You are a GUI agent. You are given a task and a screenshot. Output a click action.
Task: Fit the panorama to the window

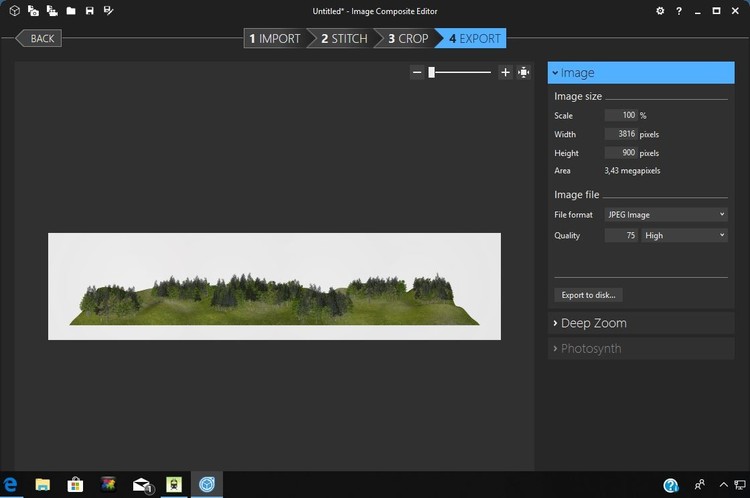[523, 72]
